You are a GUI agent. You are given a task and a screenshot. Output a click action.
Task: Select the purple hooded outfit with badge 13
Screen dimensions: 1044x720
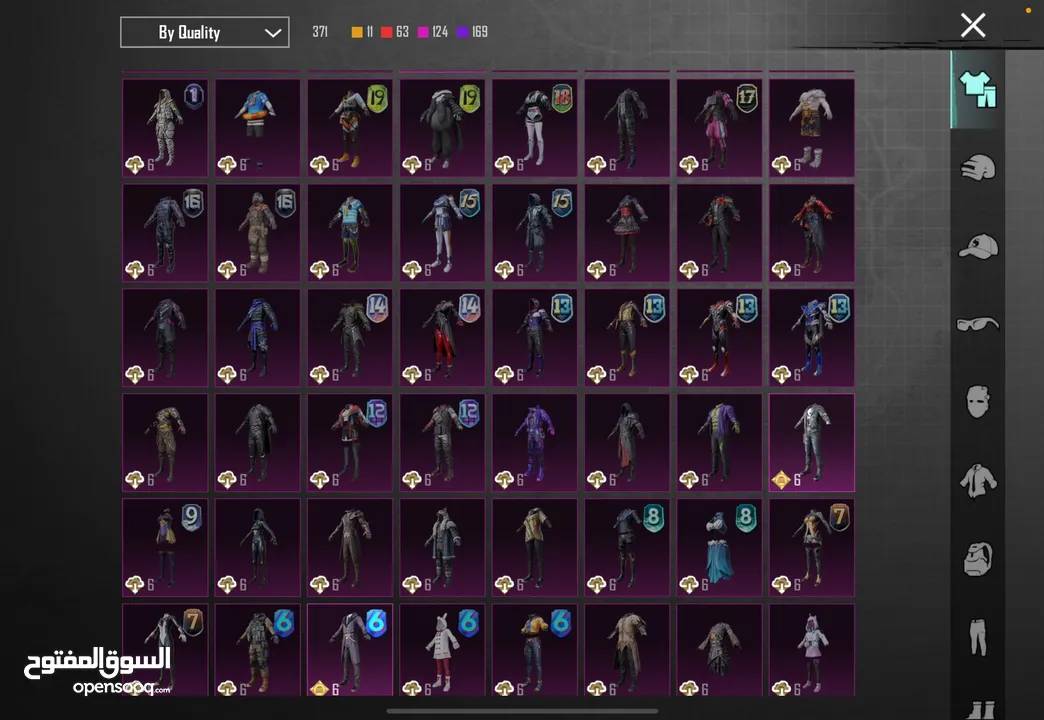[535, 338]
